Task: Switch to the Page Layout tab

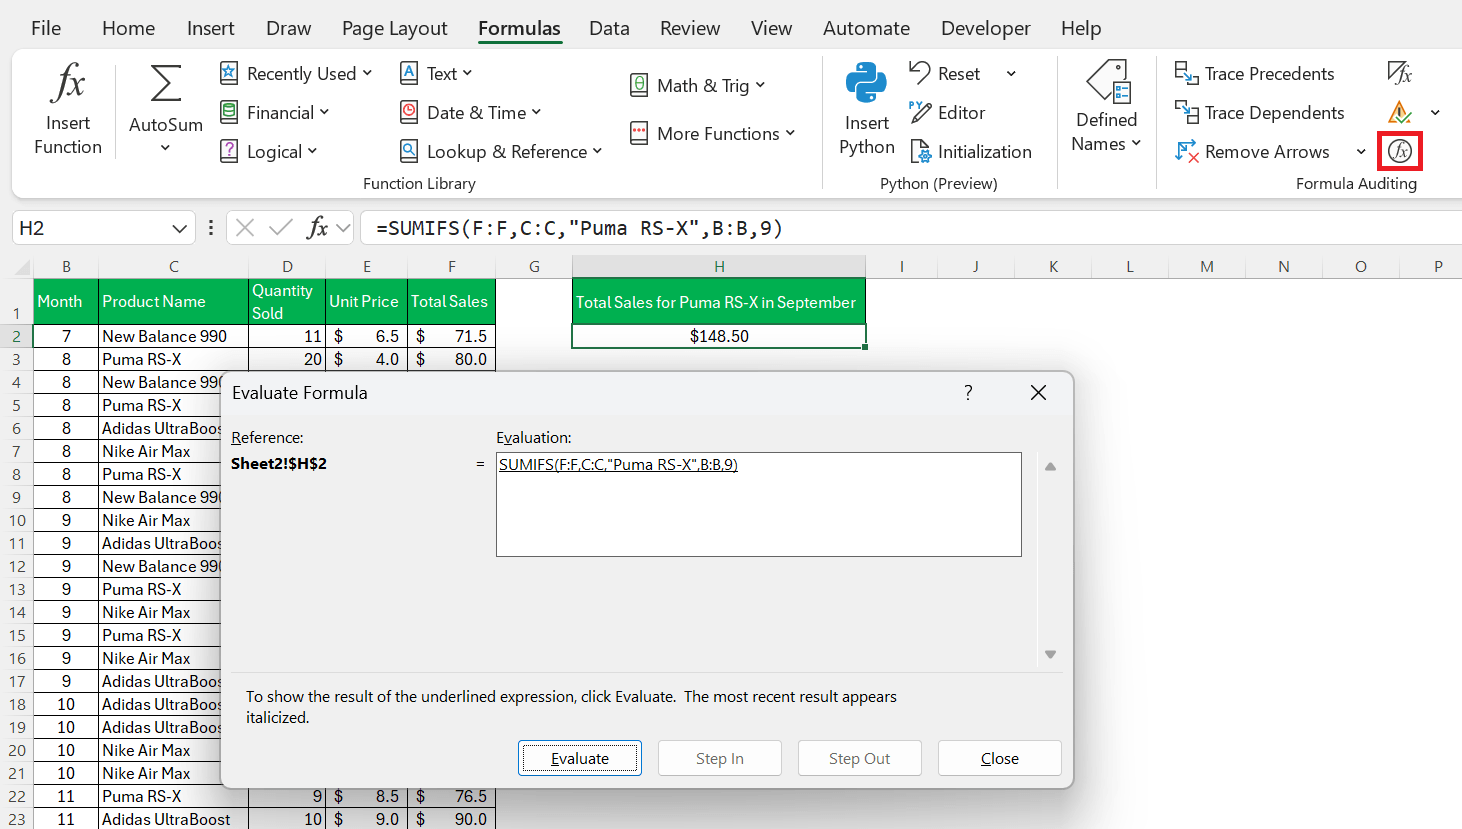Action: click(394, 28)
